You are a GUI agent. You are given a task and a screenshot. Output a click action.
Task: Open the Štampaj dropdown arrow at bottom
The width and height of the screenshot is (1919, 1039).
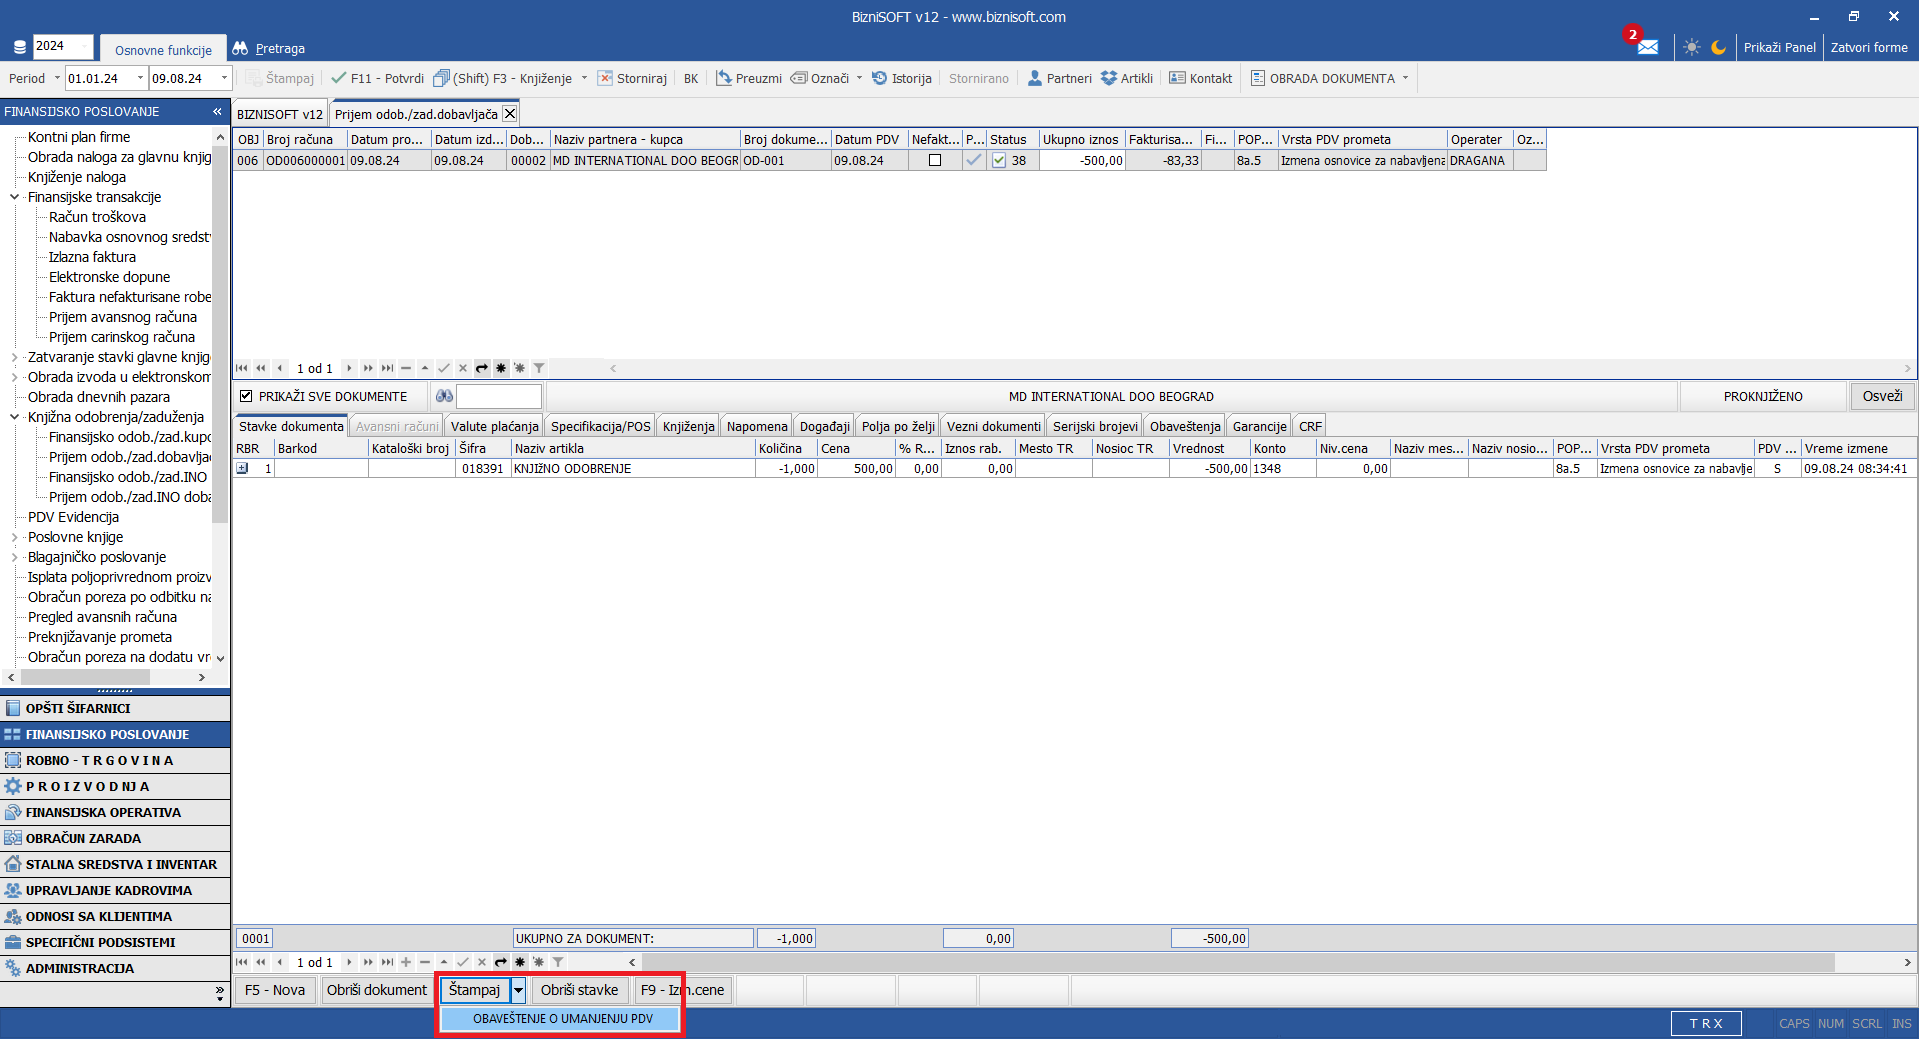tap(518, 990)
